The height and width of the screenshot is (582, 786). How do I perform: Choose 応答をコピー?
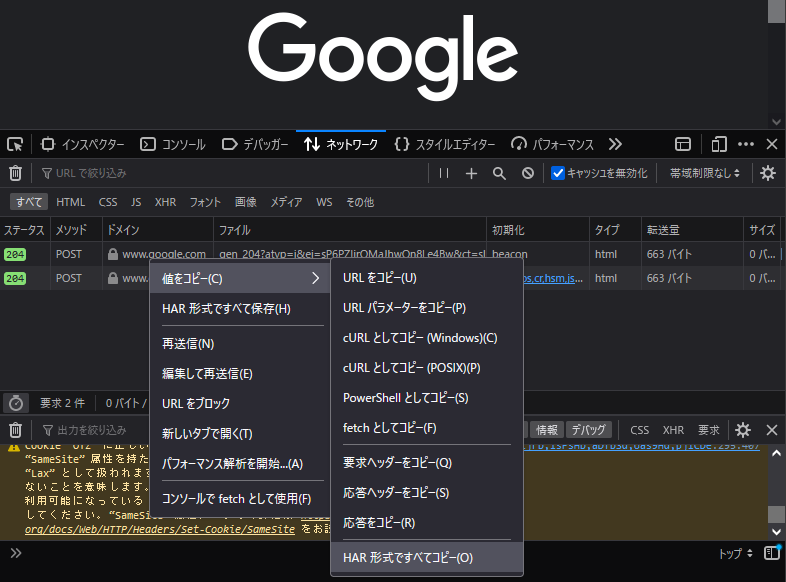427,522
